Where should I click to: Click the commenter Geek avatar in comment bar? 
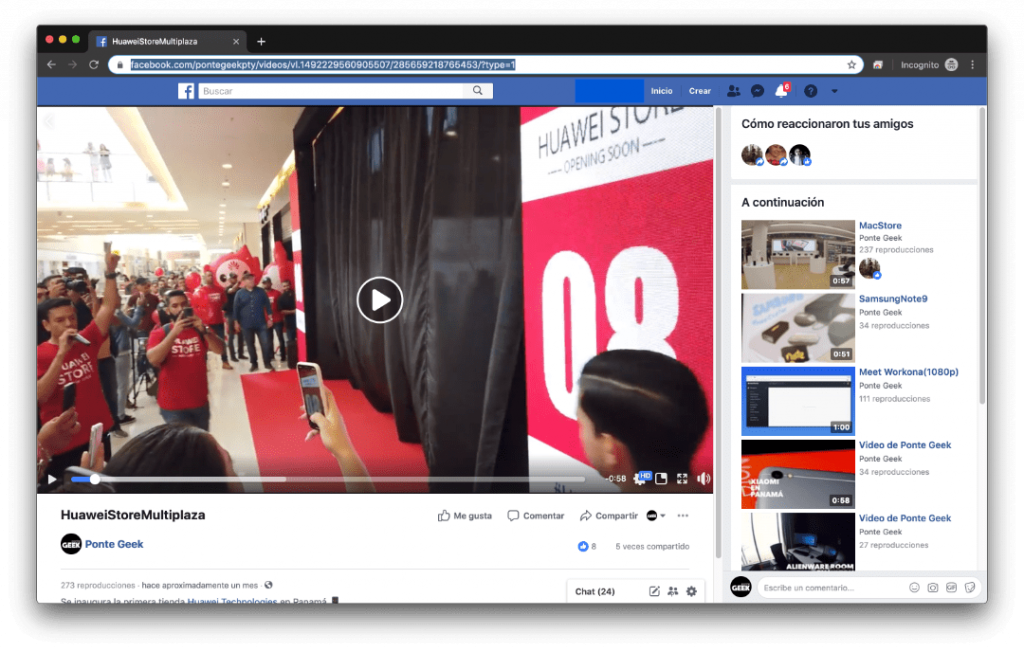coord(741,587)
